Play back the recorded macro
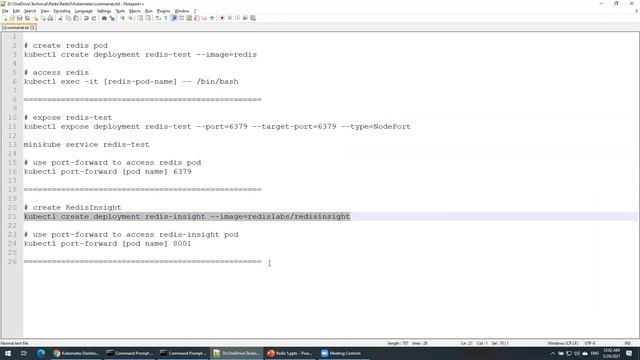This screenshot has height=360, width=640. [x=238, y=18]
